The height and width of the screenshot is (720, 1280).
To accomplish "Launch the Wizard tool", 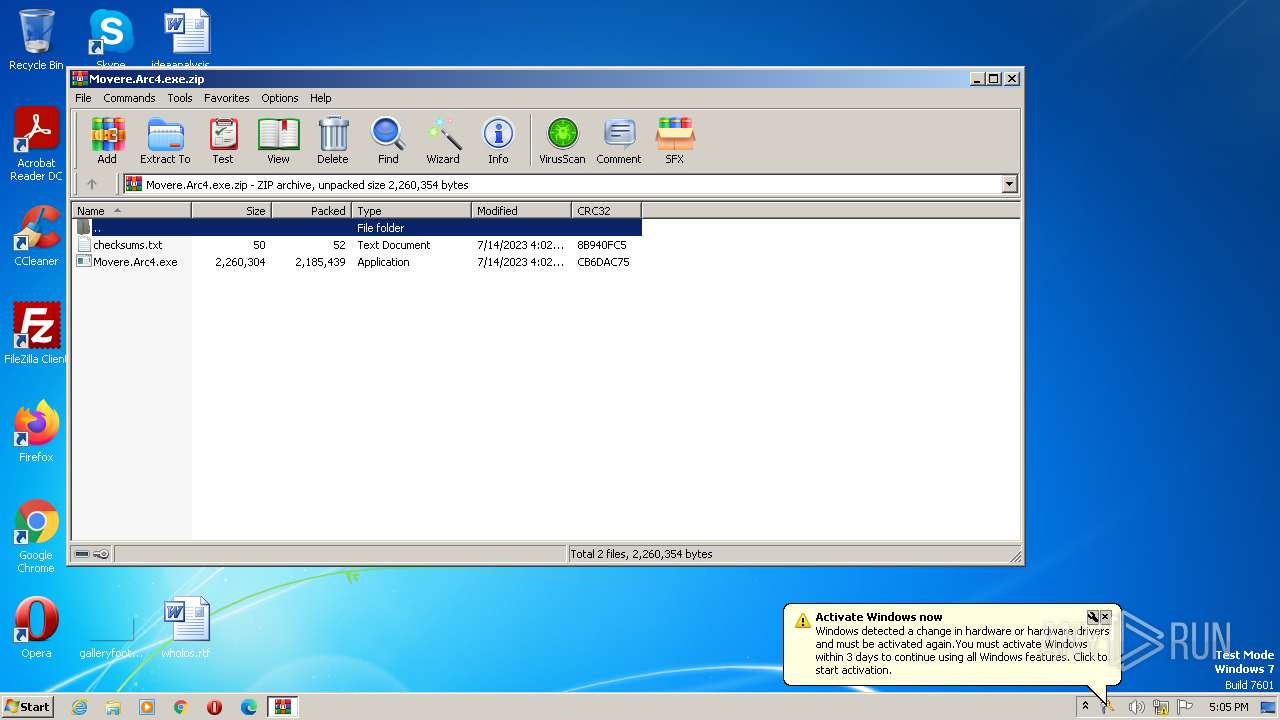I will [443, 140].
